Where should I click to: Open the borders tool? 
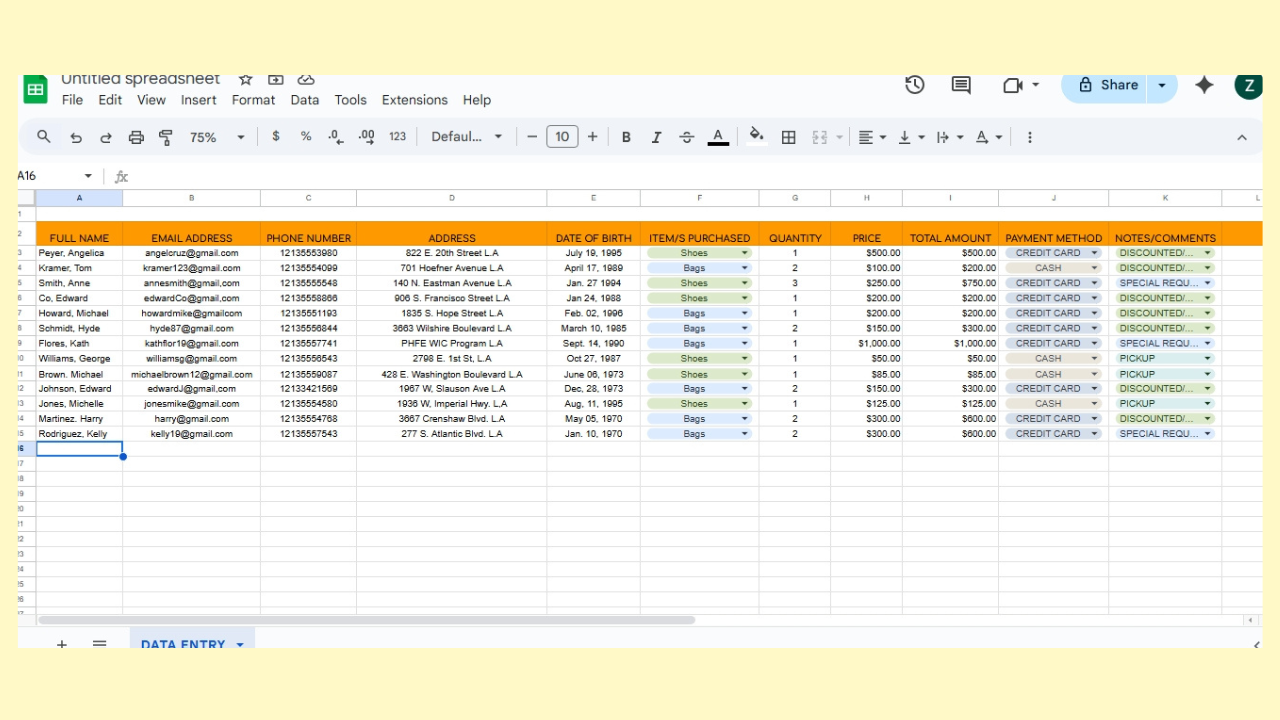click(788, 137)
